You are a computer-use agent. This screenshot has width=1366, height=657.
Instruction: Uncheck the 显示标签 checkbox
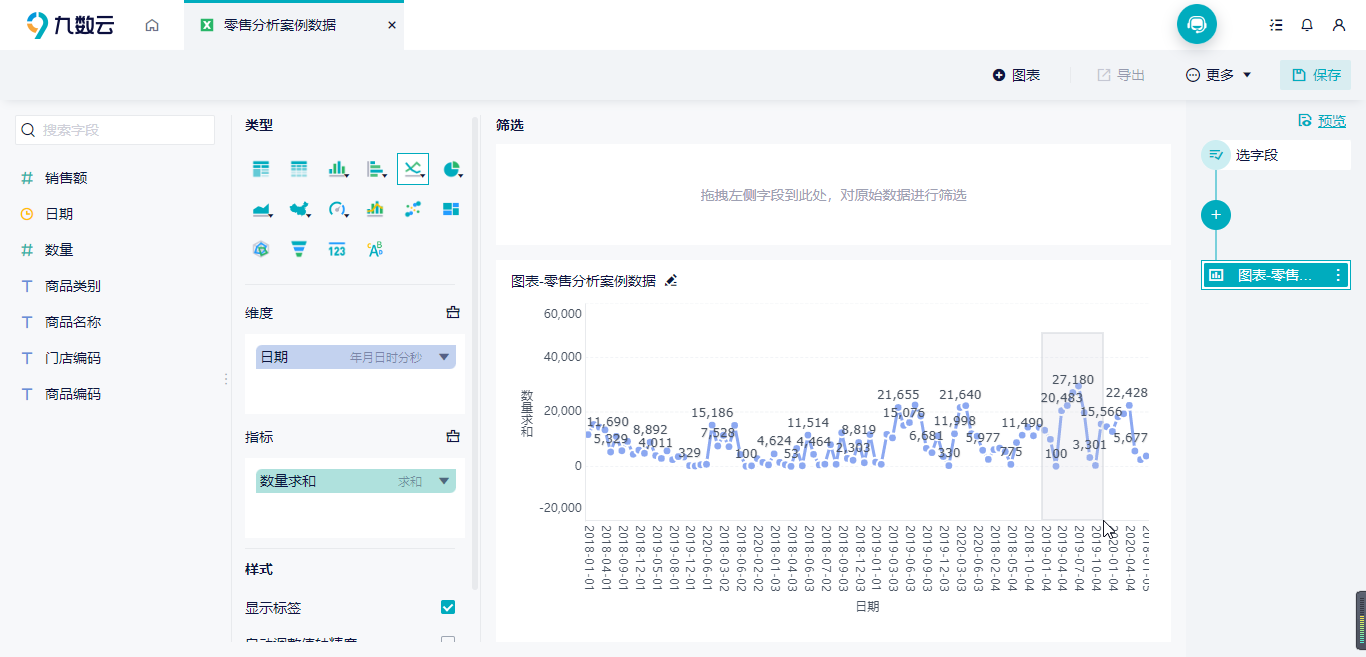(448, 608)
